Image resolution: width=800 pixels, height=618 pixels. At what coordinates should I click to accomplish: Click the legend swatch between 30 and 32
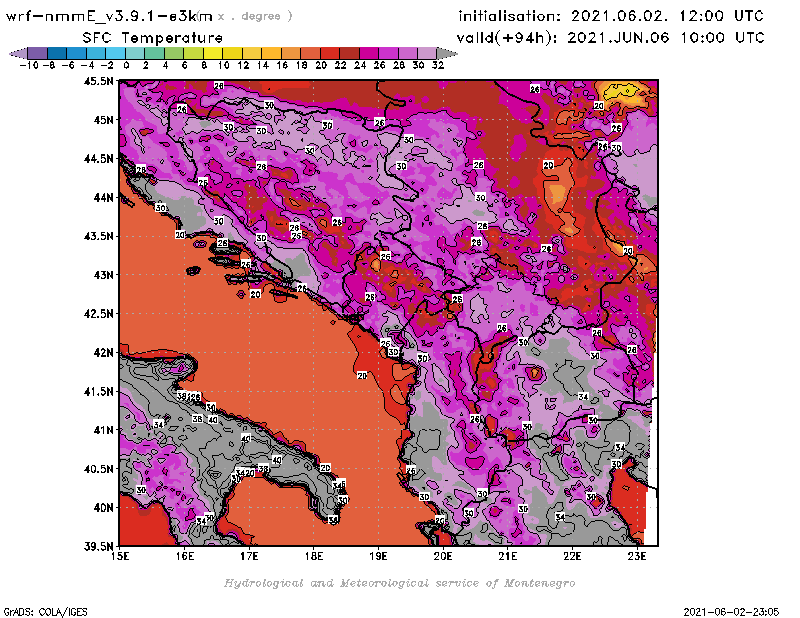tap(427, 53)
